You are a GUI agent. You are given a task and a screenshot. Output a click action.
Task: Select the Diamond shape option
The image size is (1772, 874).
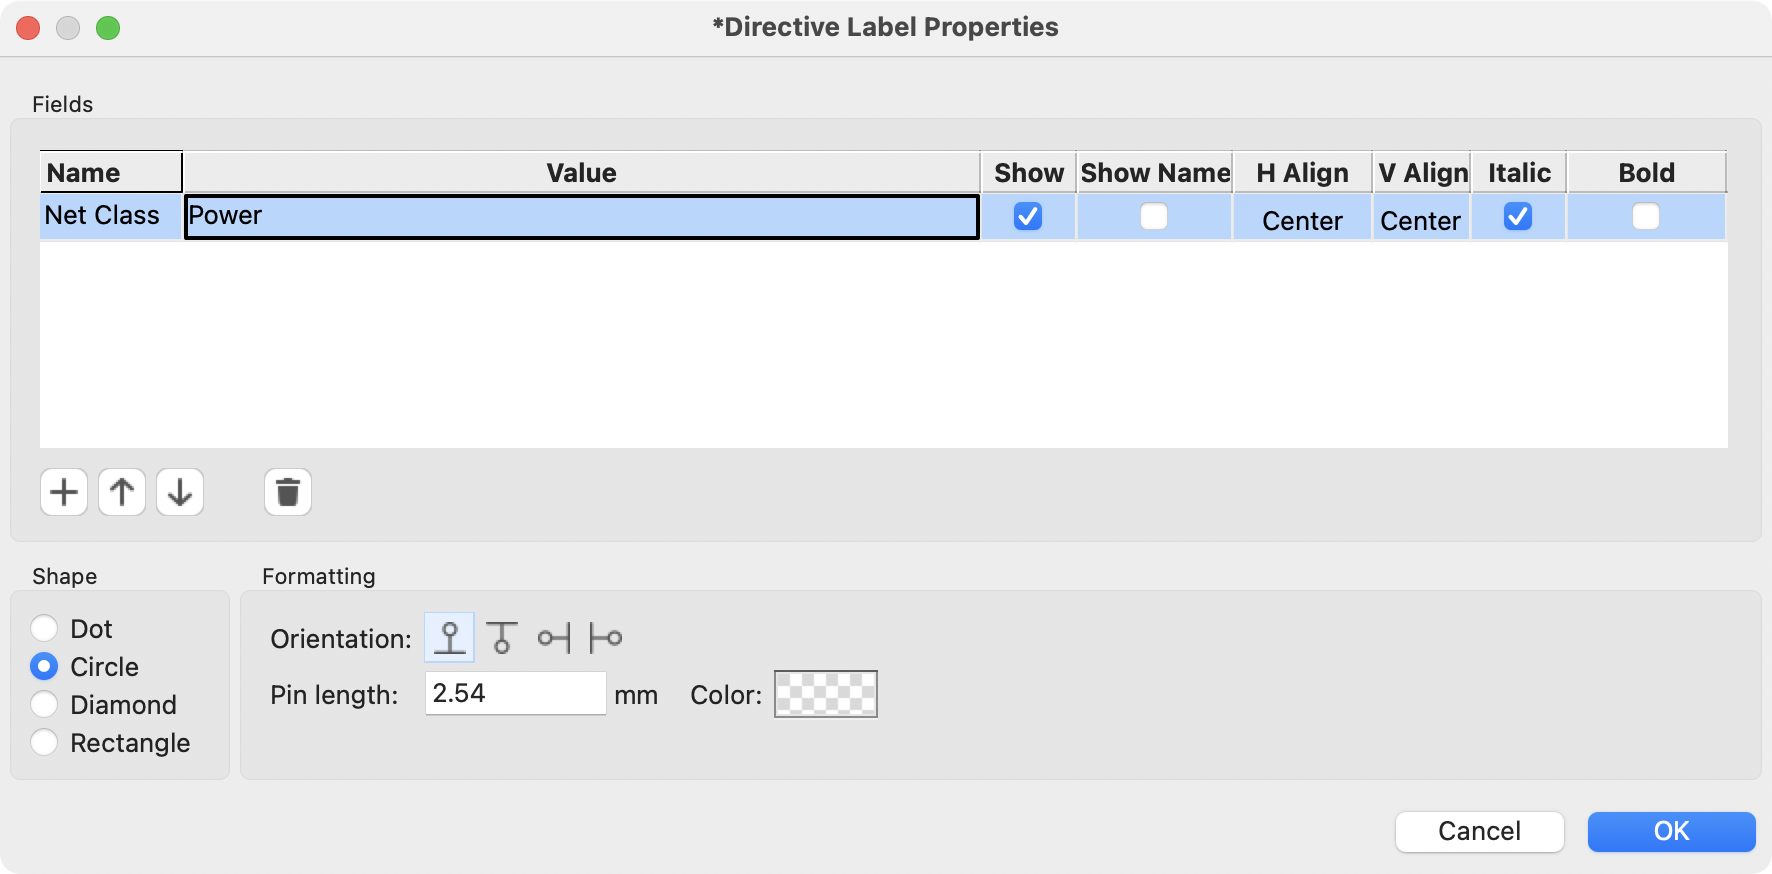(44, 704)
